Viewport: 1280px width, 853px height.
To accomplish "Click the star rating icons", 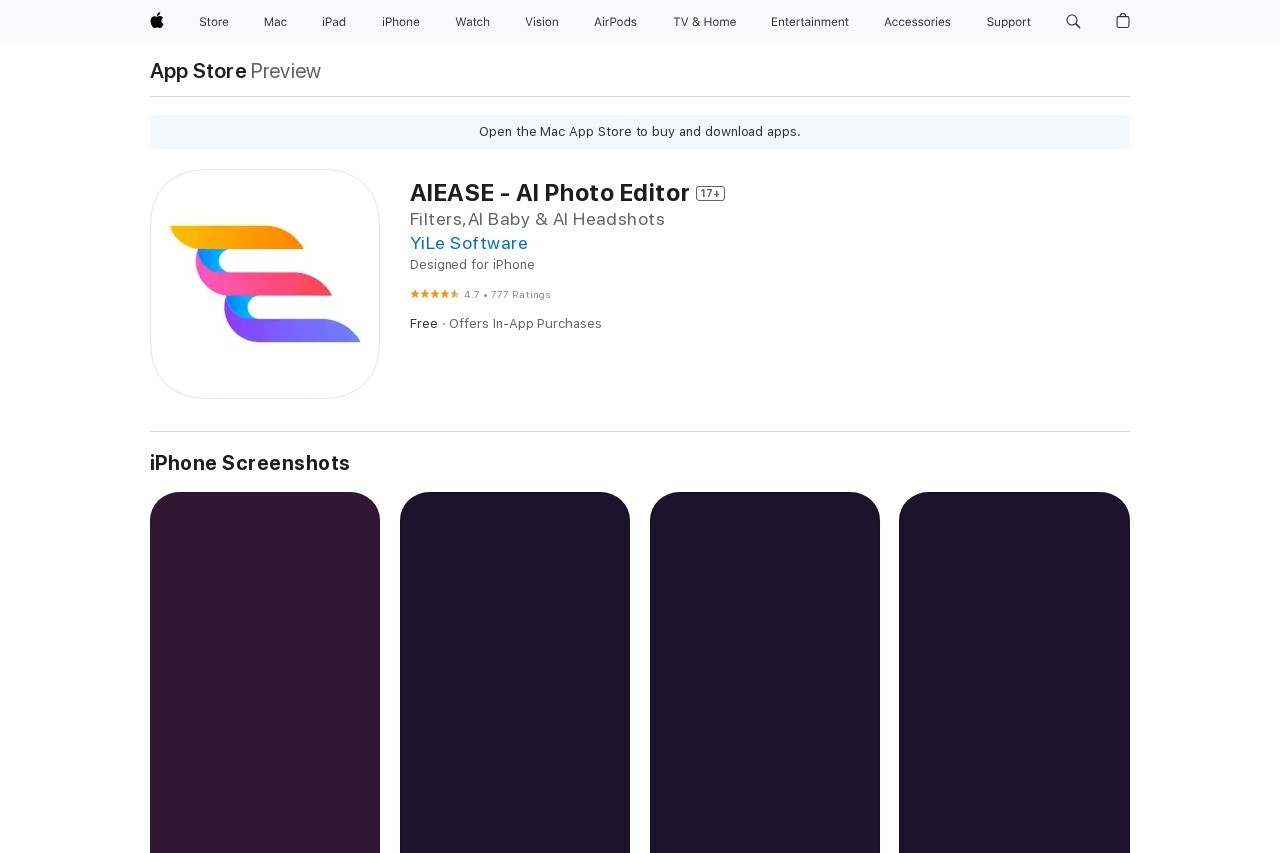I will (x=434, y=294).
